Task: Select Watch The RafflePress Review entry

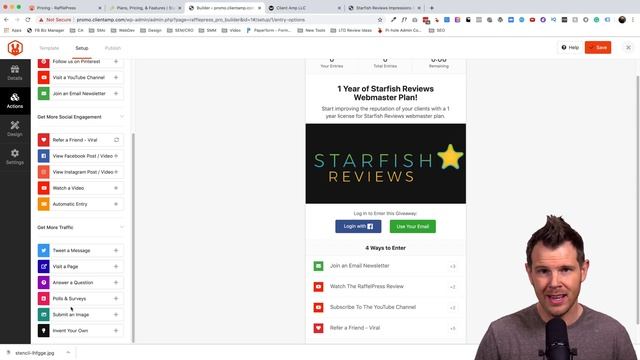Action: tap(385, 287)
